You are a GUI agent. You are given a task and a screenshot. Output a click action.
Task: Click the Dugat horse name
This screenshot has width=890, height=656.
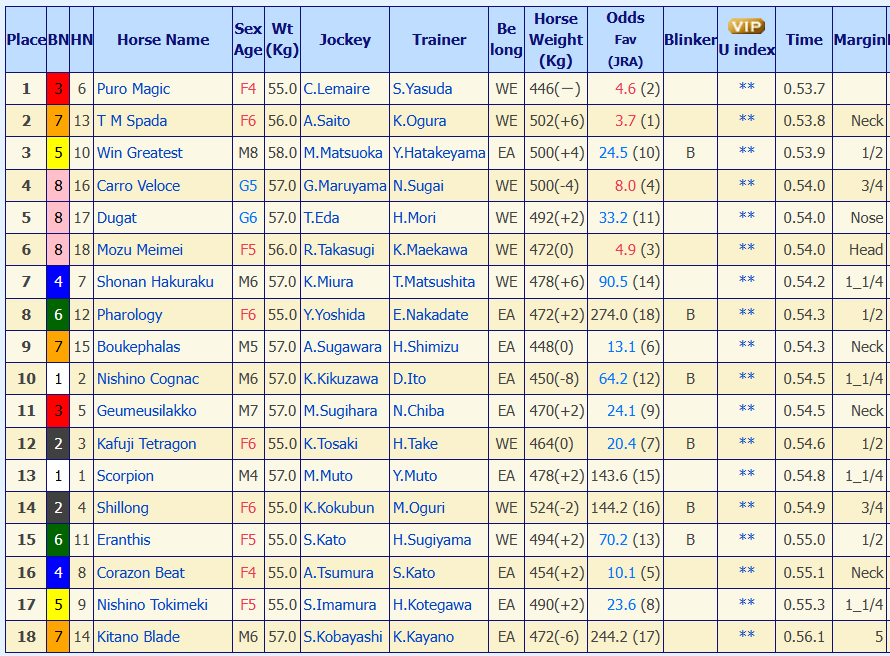[117, 218]
